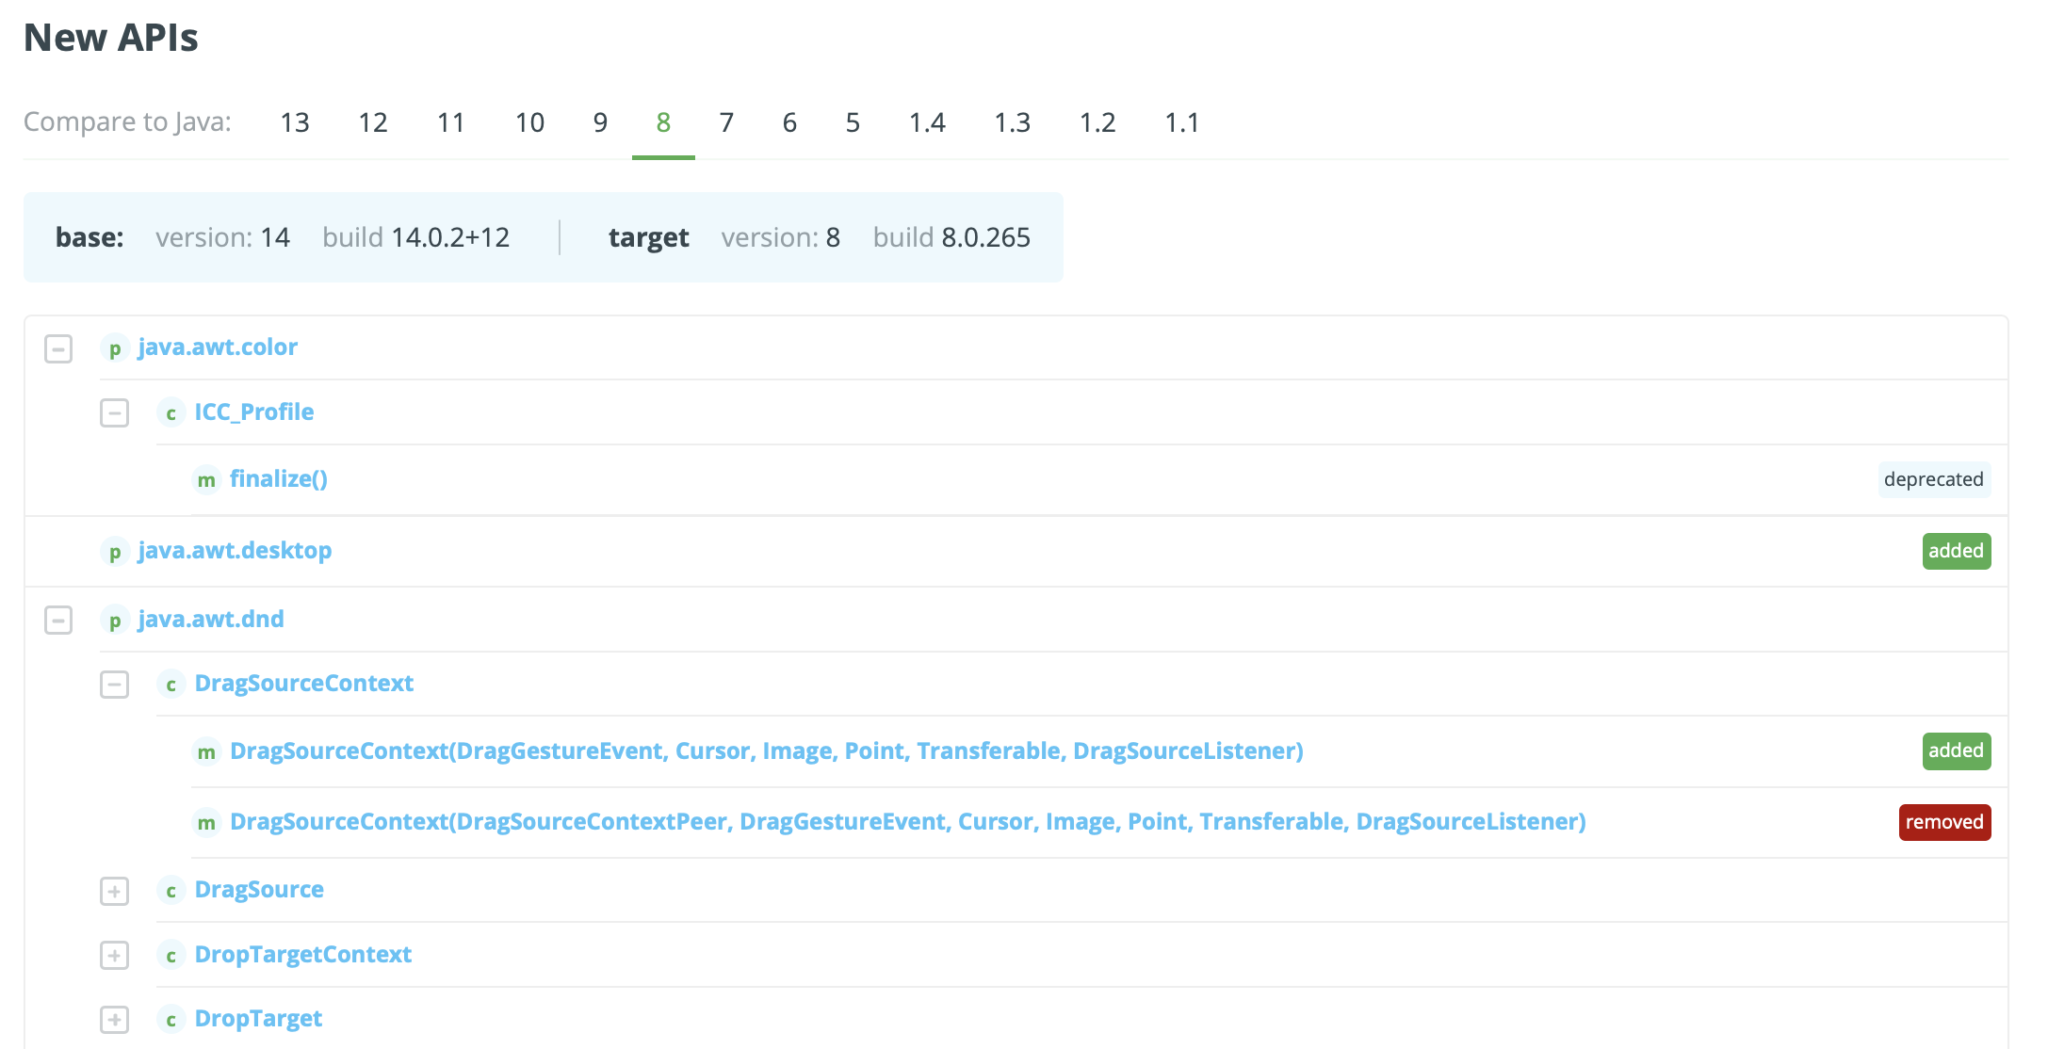Expand the DragSource class entry
Image resolution: width=2048 pixels, height=1049 pixels.
114,891
